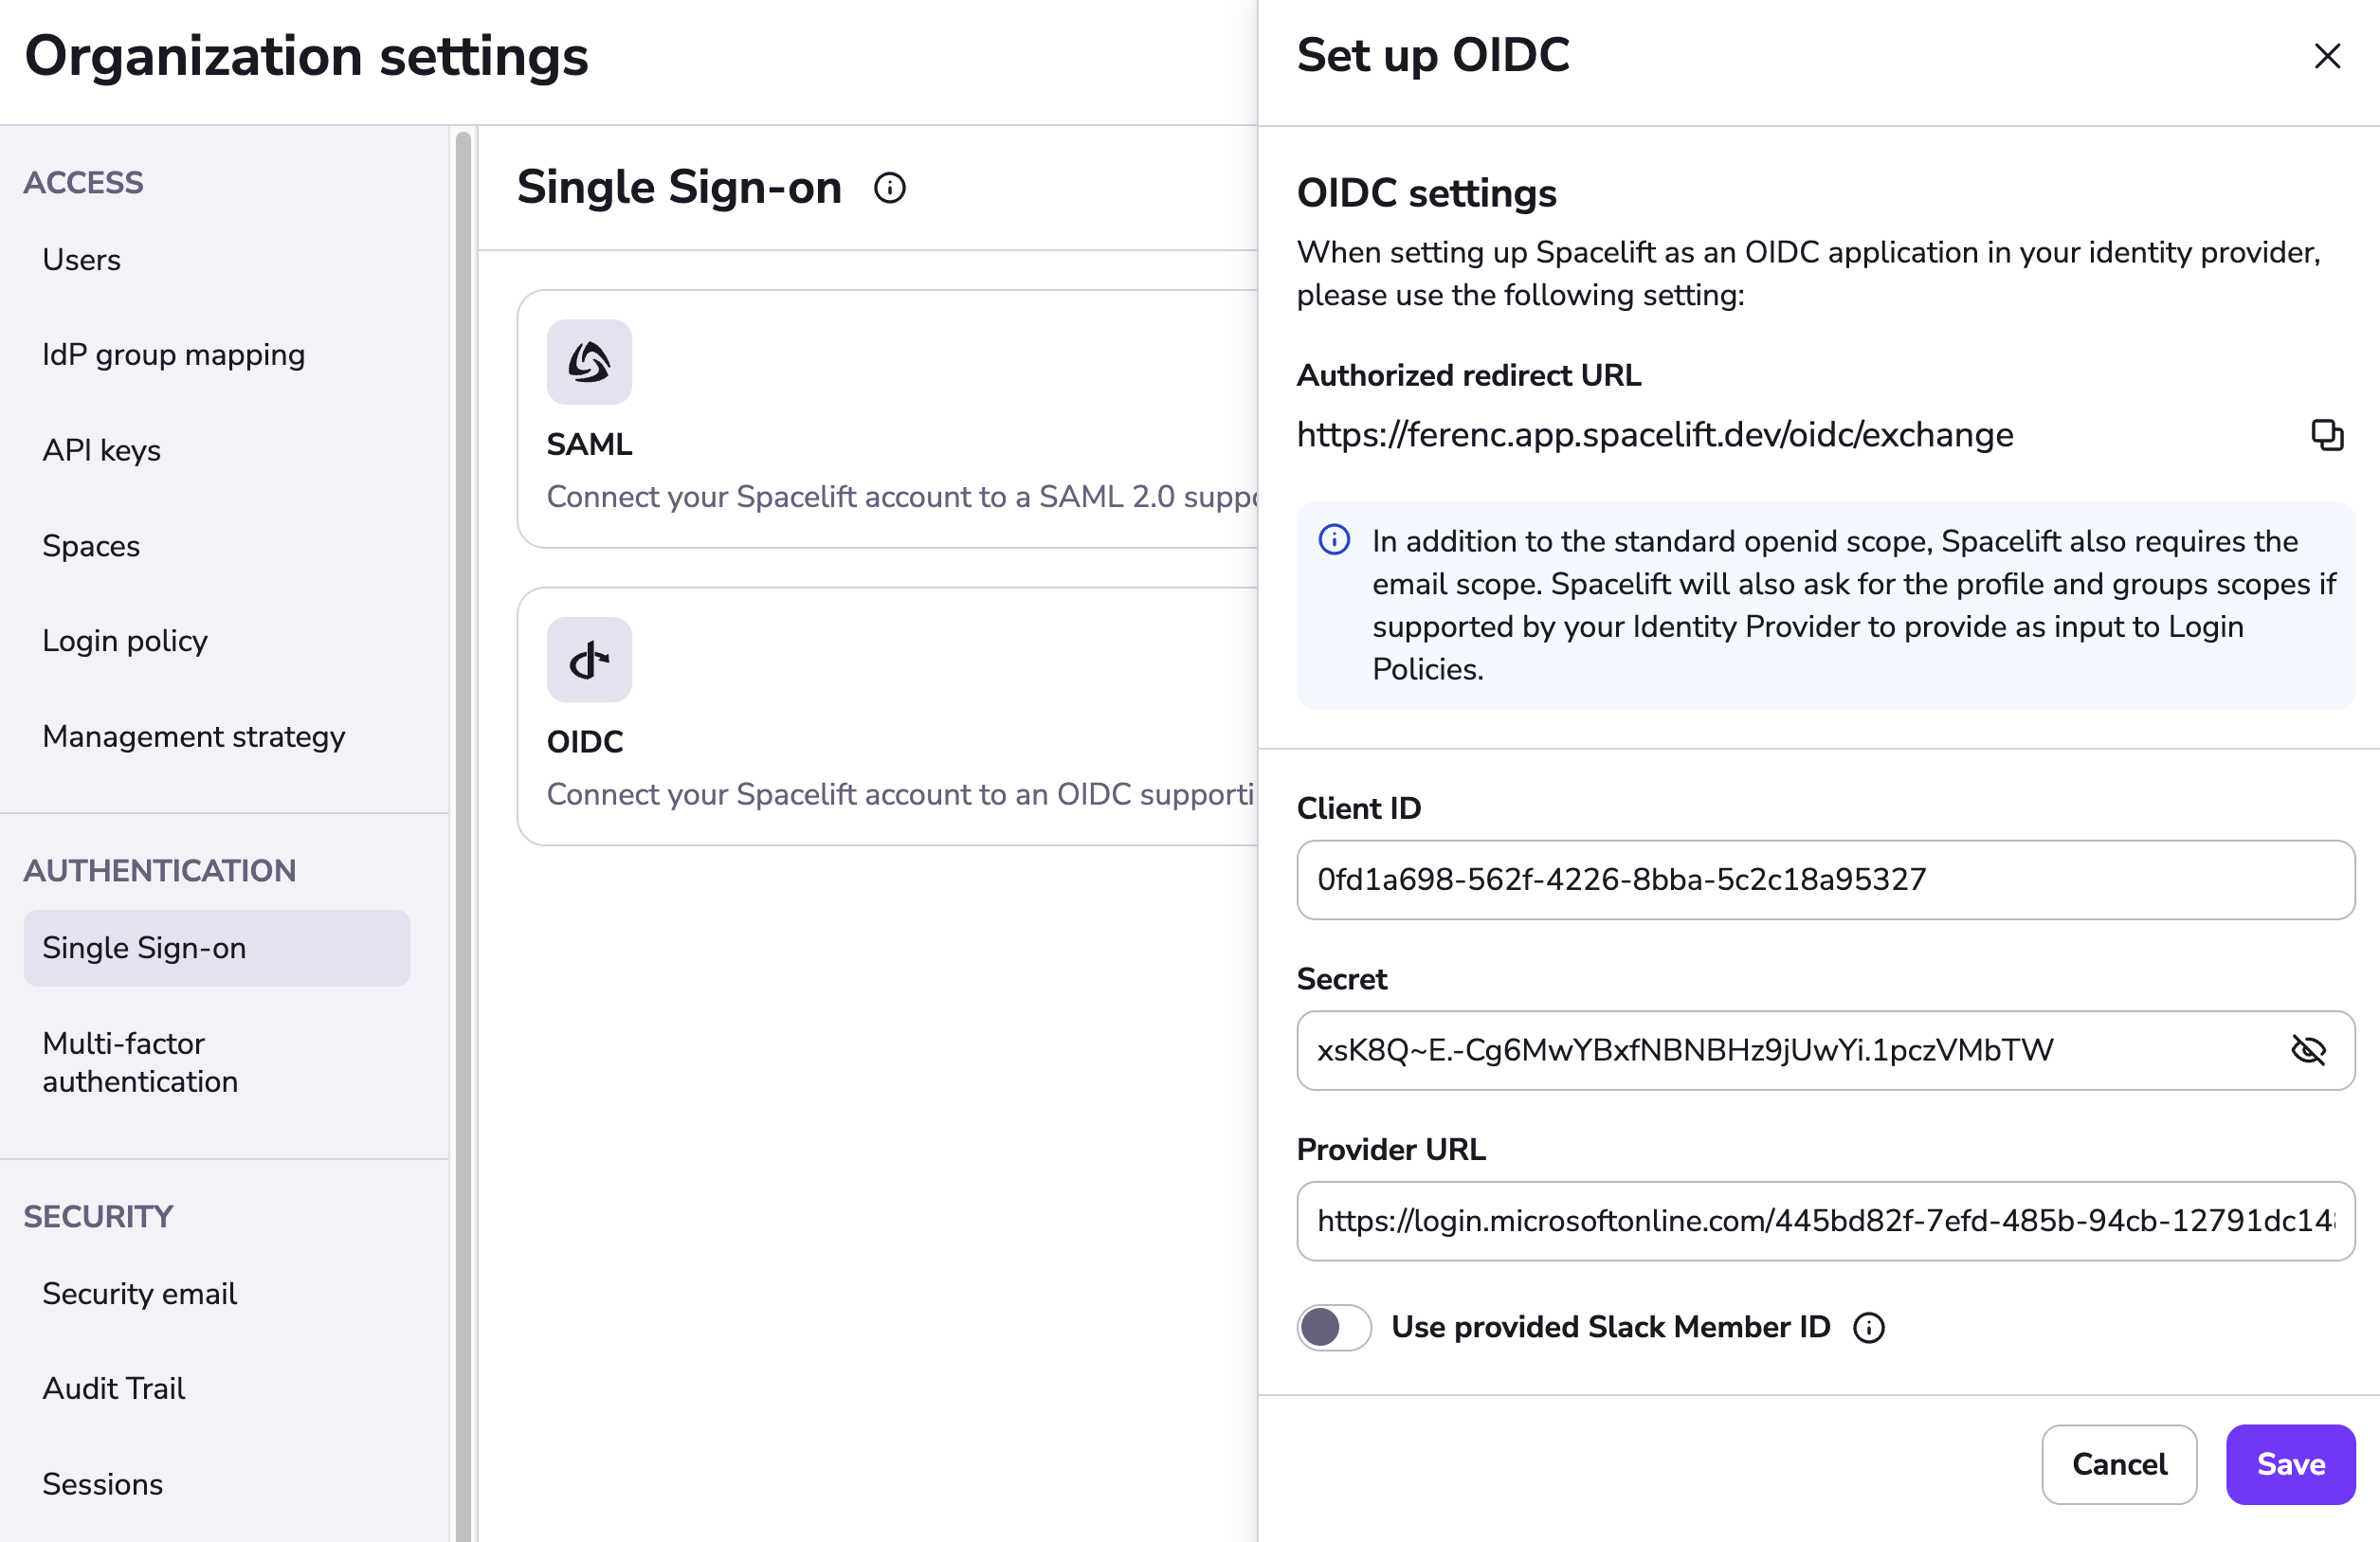Hide the Secret field value
This screenshot has width=2380, height=1542.
point(2308,1050)
